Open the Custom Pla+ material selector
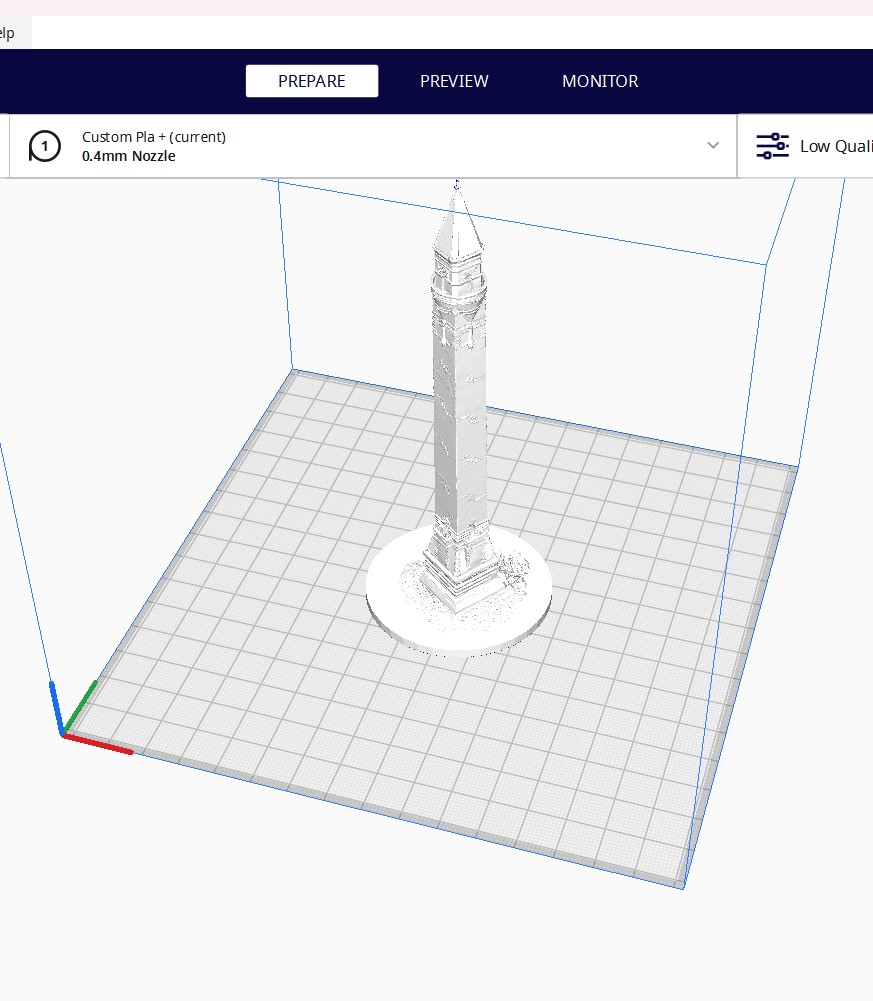The width and height of the screenshot is (873, 1001). [153, 137]
